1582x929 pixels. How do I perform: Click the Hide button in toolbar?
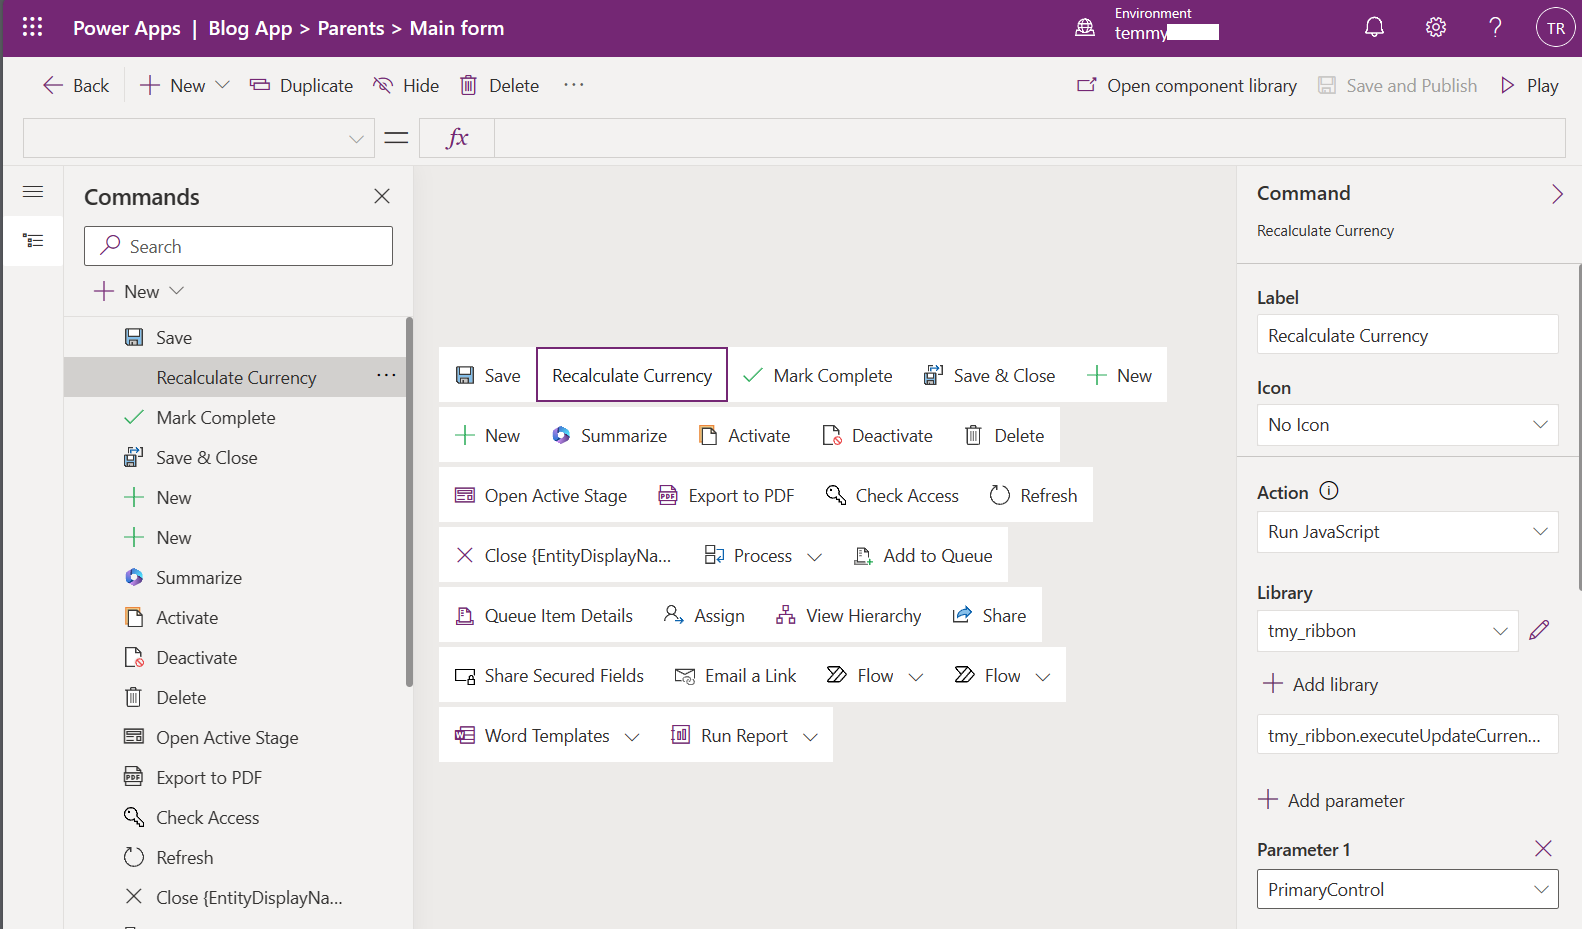[x=405, y=85]
